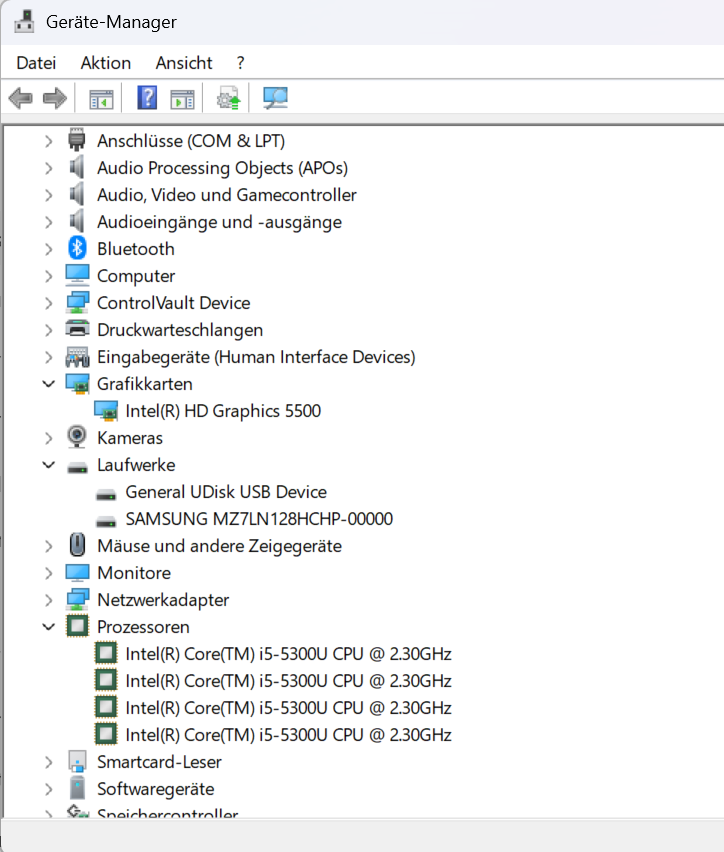Image resolution: width=724 pixels, height=852 pixels.
Task: Expand the Netzwerkadapter category
Action: [x=48, y=600]
